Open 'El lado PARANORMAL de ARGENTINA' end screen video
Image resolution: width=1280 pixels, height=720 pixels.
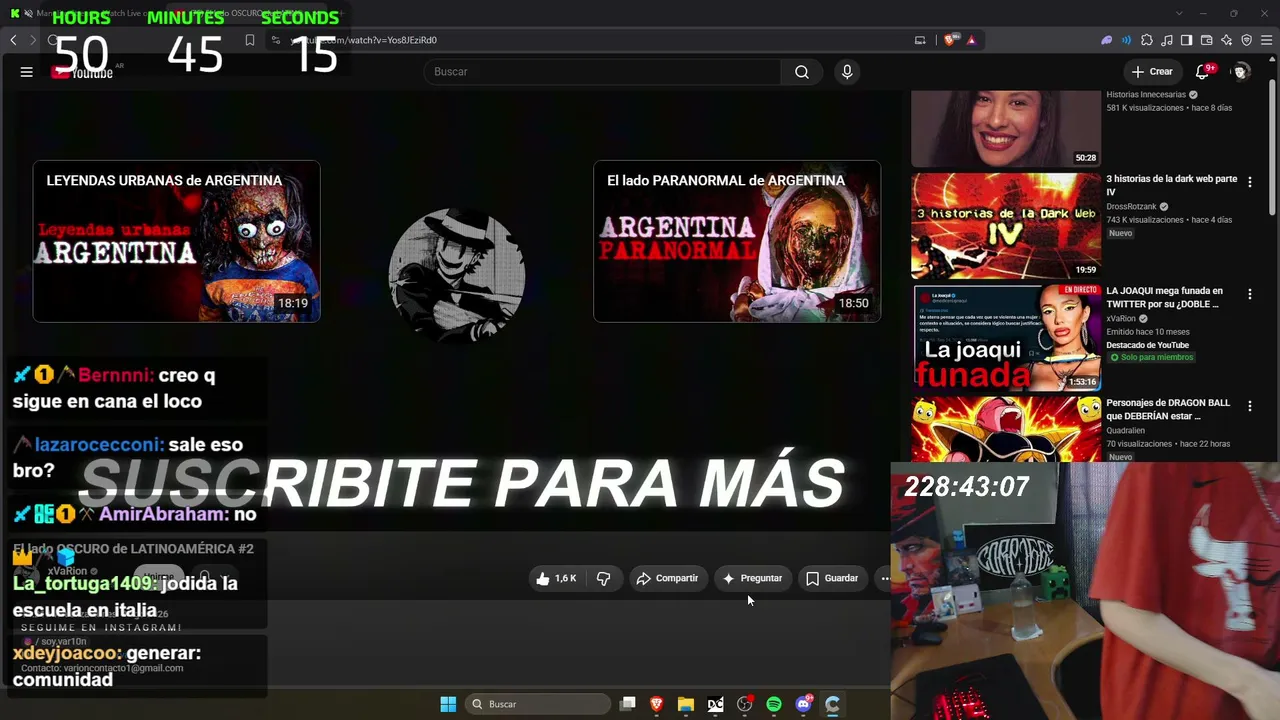point(737,242)
